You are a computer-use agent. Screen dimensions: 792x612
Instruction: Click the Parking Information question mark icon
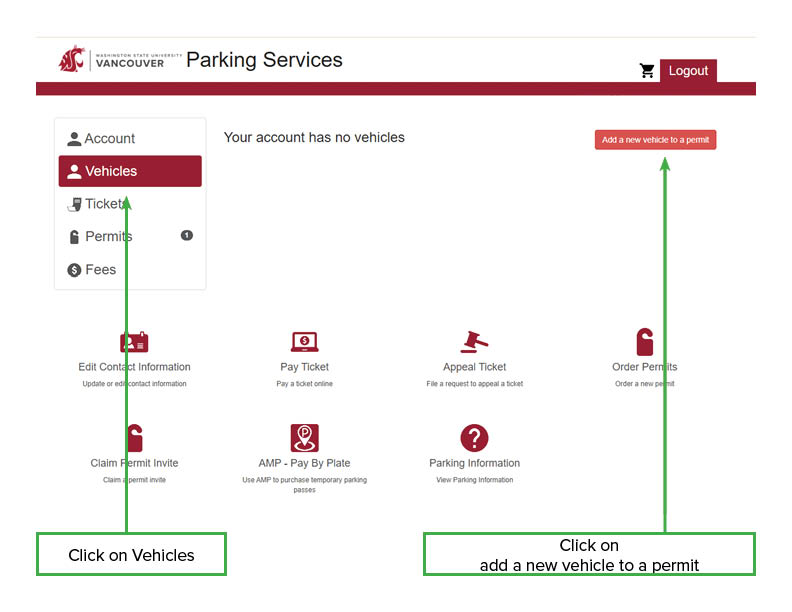pos(474,438)
